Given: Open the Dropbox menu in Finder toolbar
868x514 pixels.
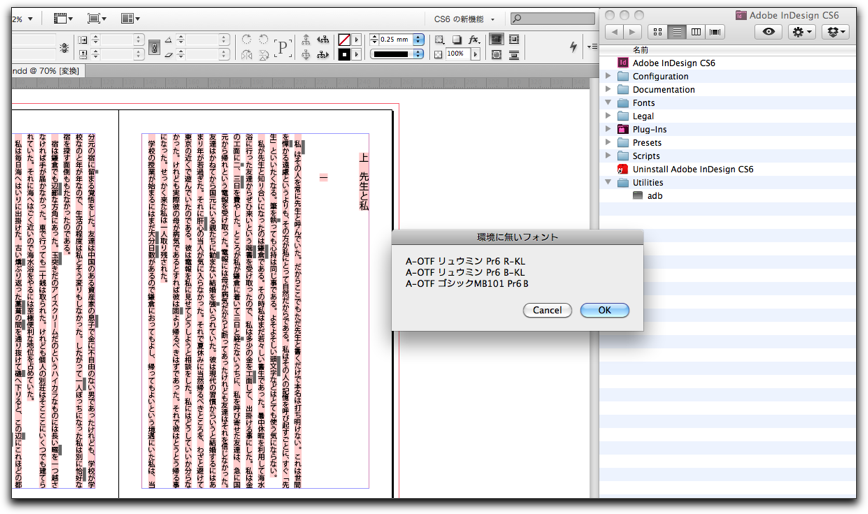Looking at the screenshot, I should pos(835,32).
